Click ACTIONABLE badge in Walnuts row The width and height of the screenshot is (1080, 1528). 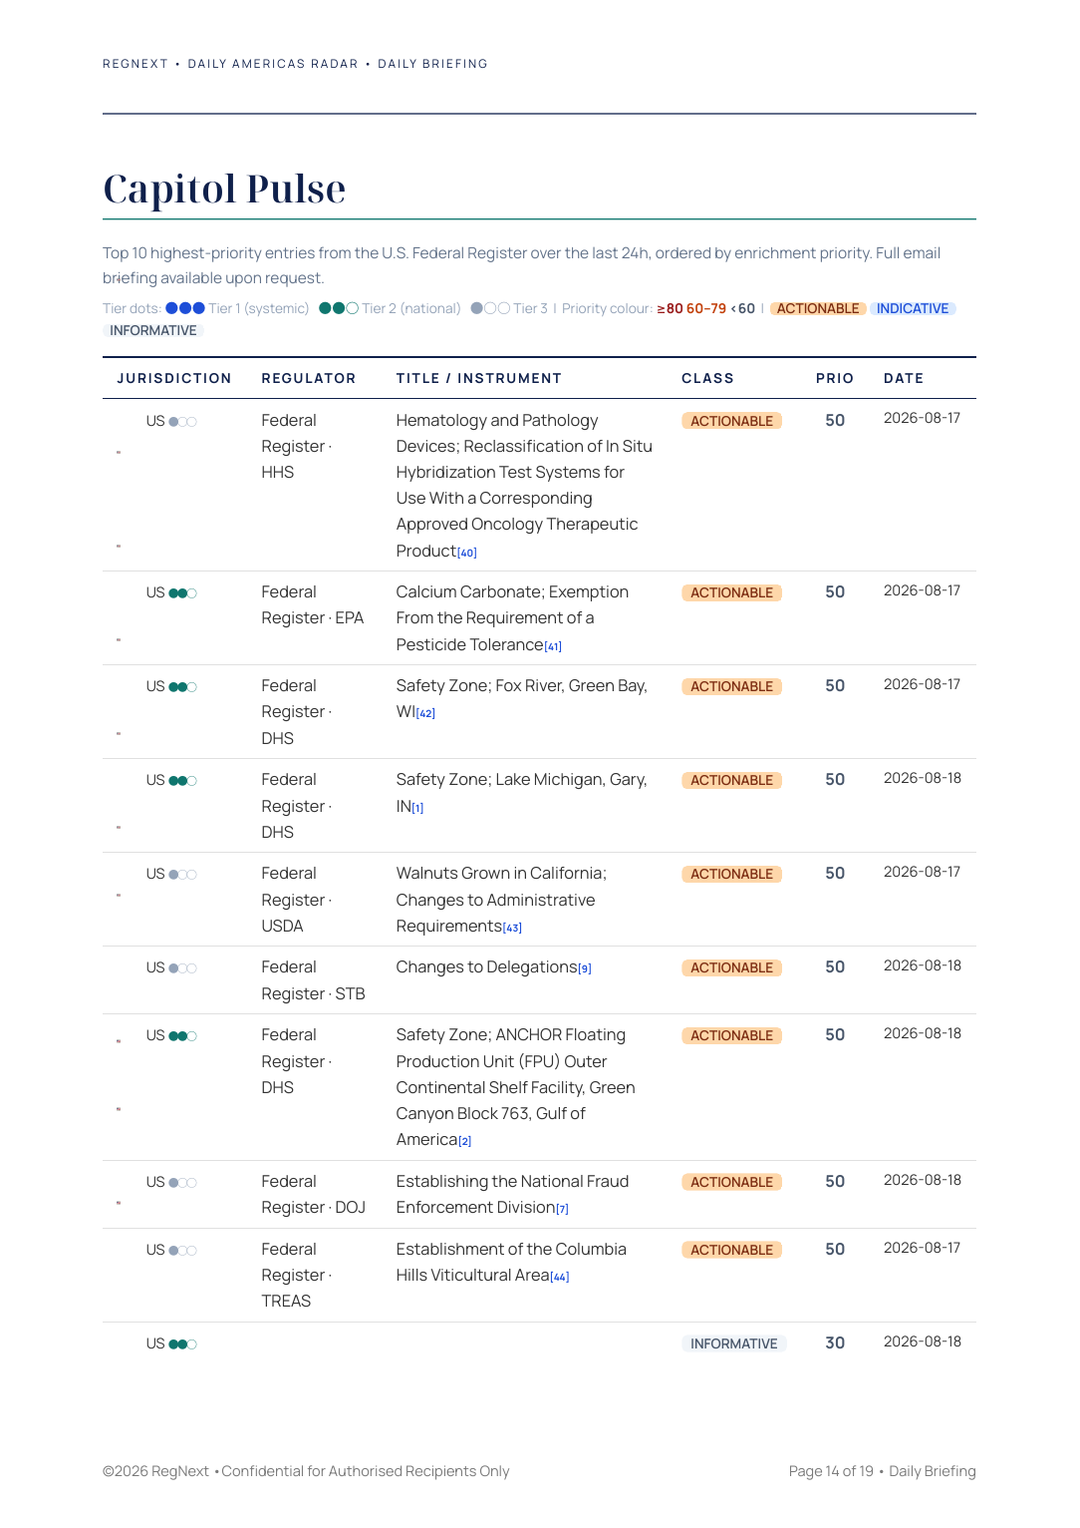coord(732,875)
